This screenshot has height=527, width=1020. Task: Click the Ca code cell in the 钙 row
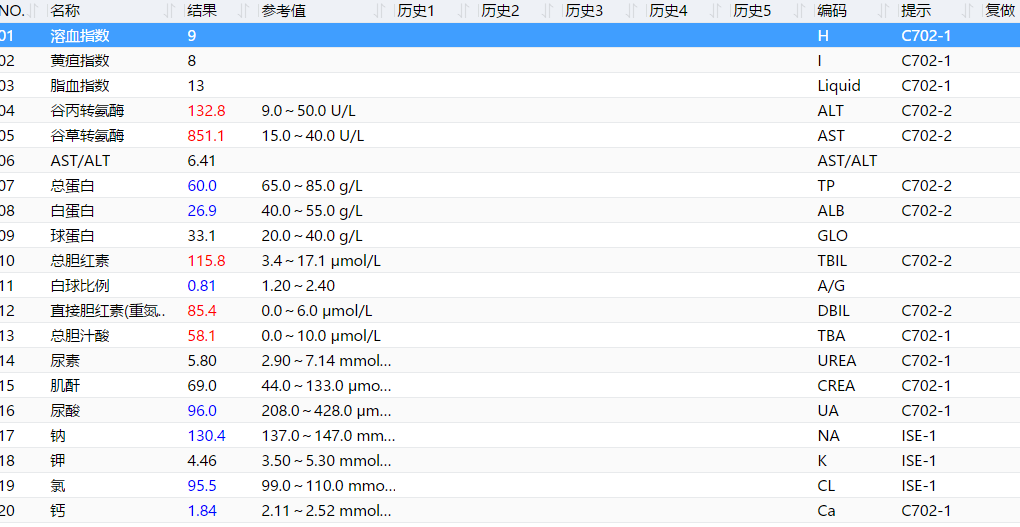pyautogui.click(x=826, y=510)
